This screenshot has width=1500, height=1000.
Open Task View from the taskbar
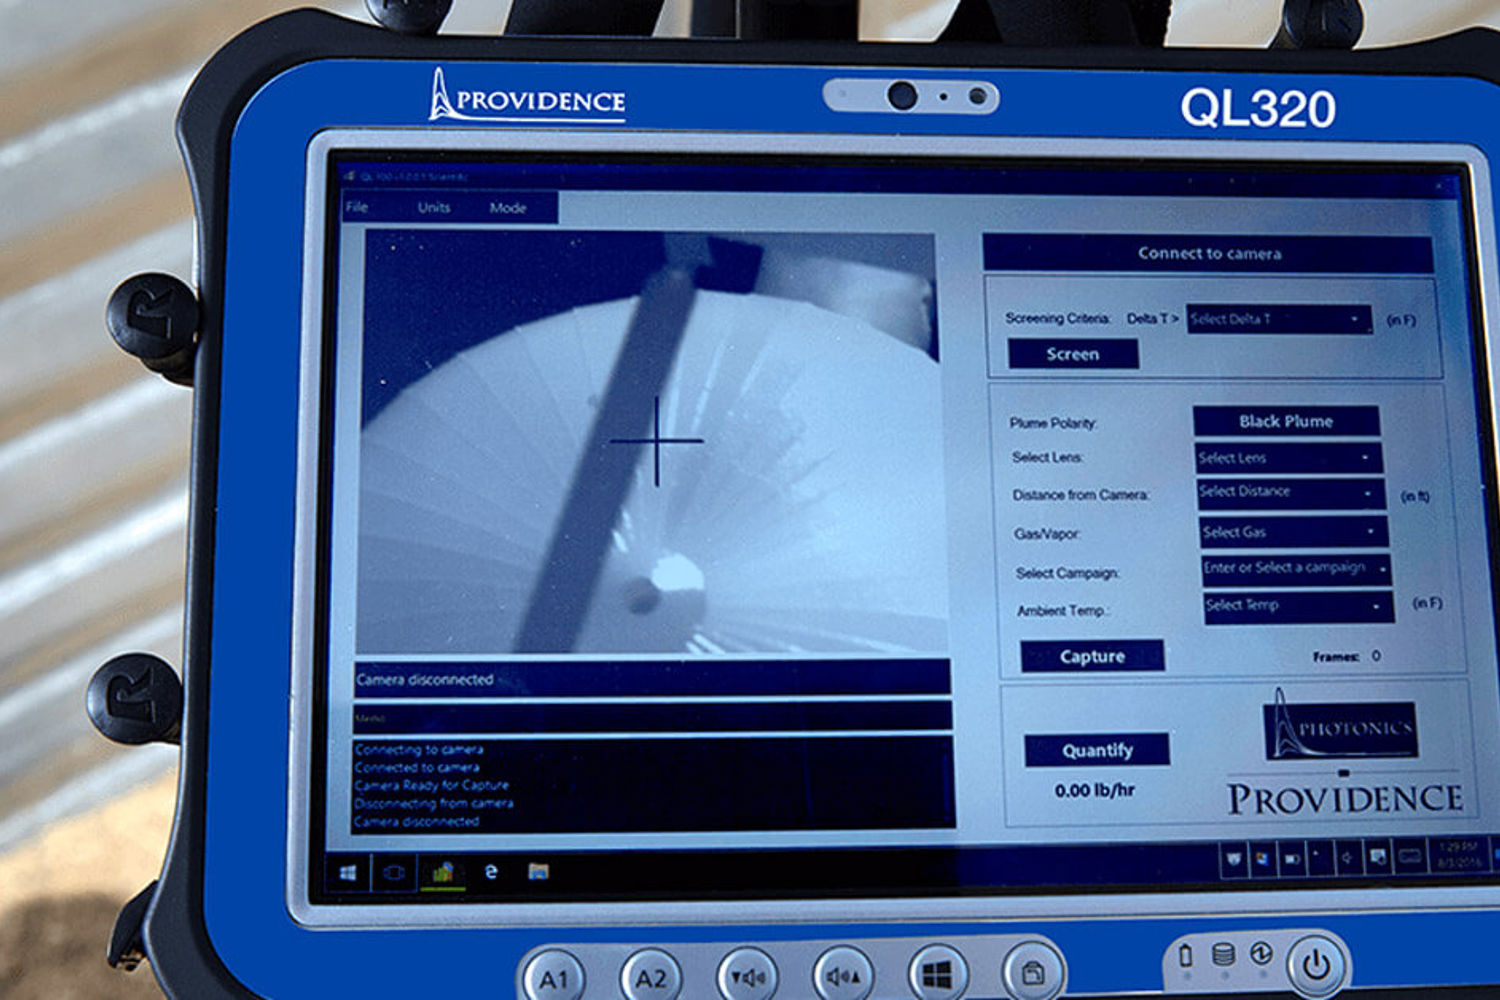tap(394, 873)
